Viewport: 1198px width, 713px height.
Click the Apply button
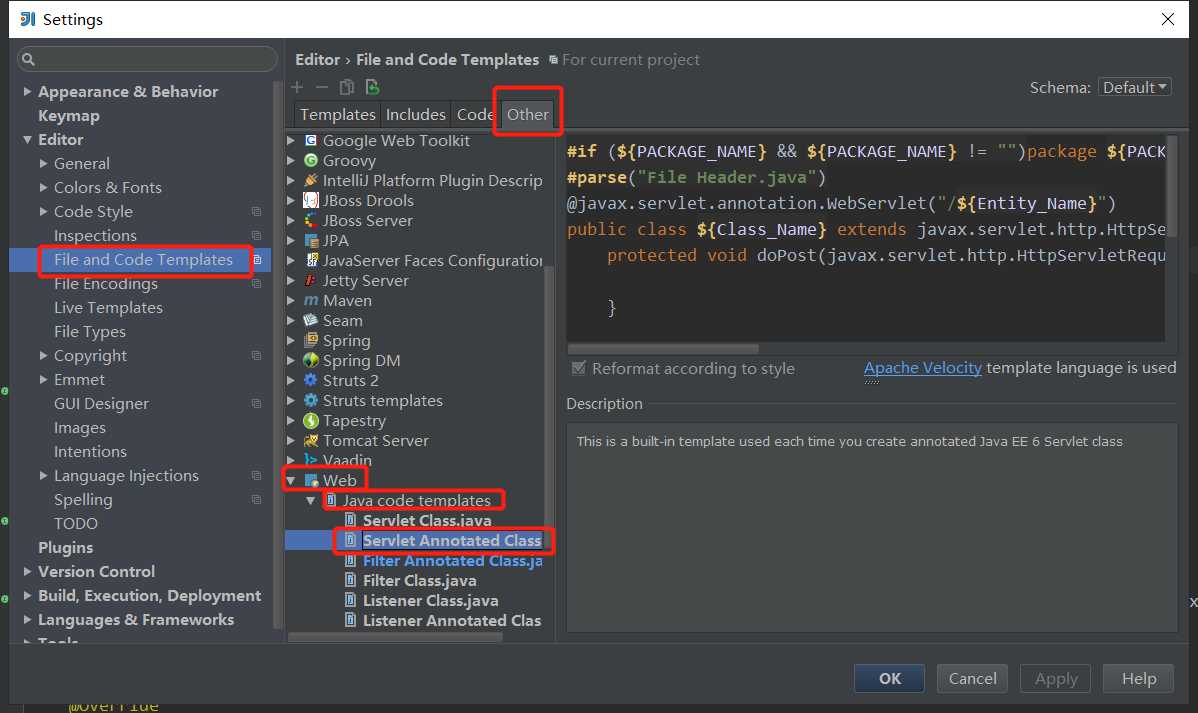pyautogui.click(x=1056, y=679)
